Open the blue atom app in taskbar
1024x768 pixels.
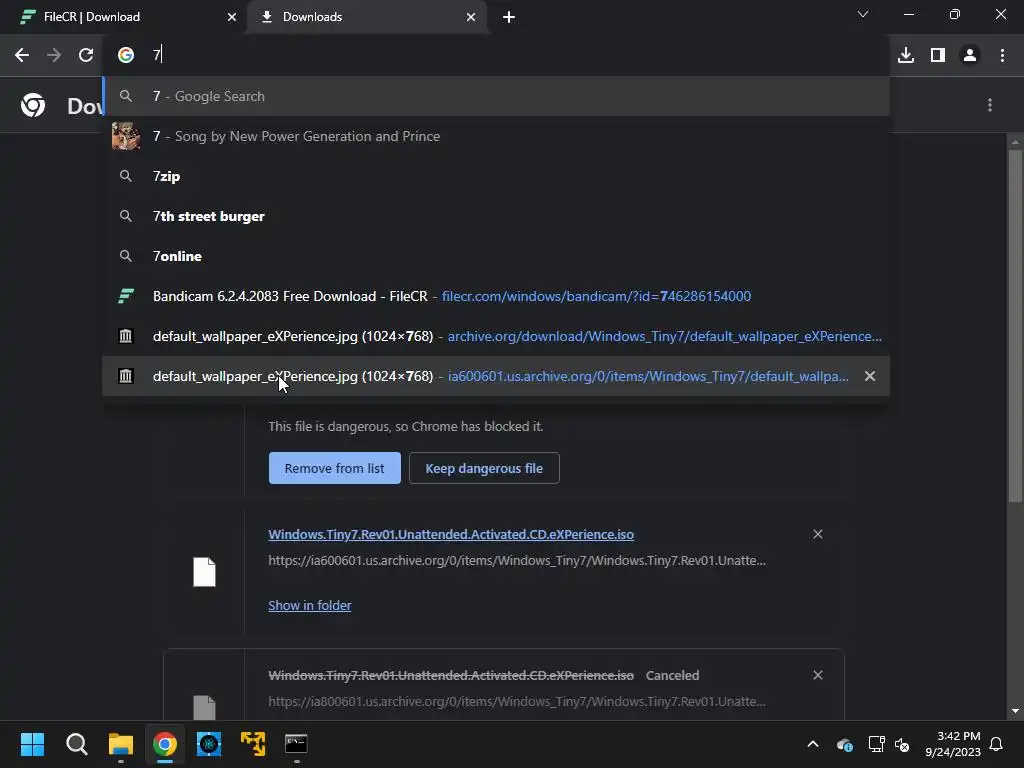coord(209,744)
